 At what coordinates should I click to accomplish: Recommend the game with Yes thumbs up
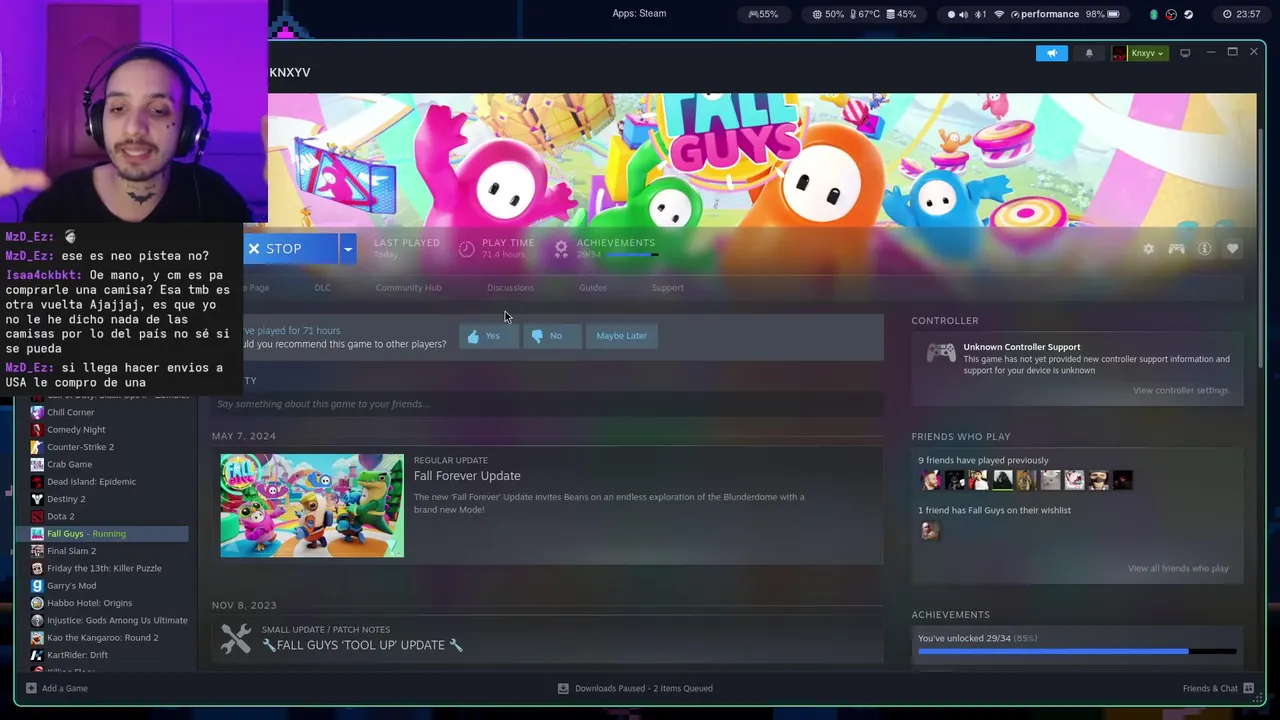point(489,336)
